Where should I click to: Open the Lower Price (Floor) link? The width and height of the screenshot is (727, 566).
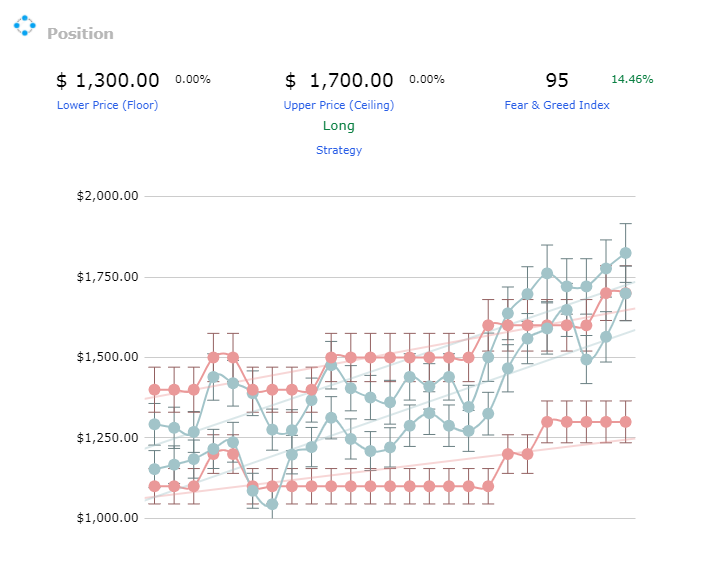click(x=108, y=105)
